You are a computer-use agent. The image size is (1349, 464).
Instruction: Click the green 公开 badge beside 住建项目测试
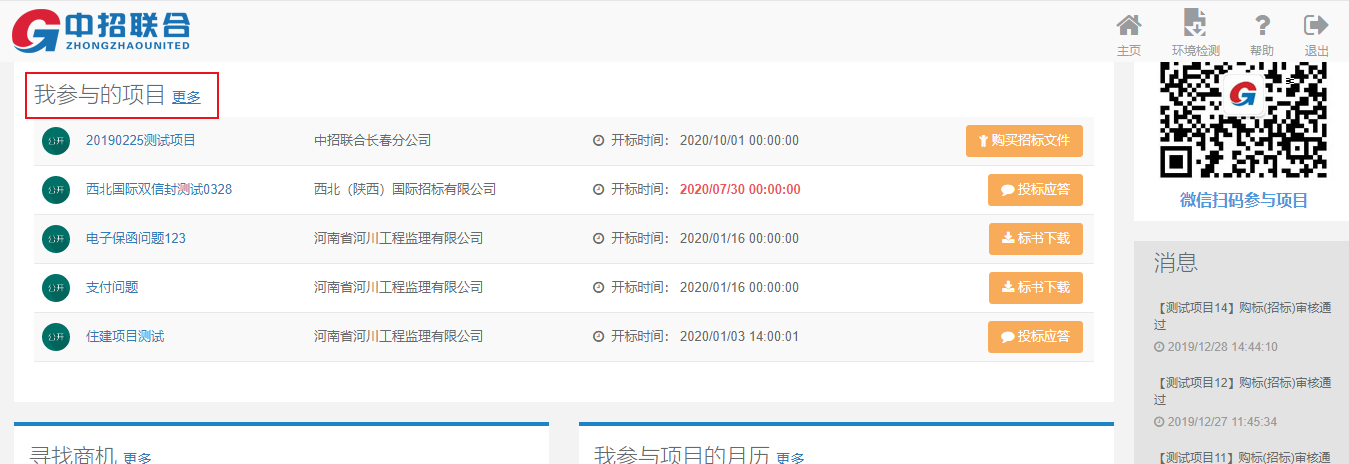point(56,337)
